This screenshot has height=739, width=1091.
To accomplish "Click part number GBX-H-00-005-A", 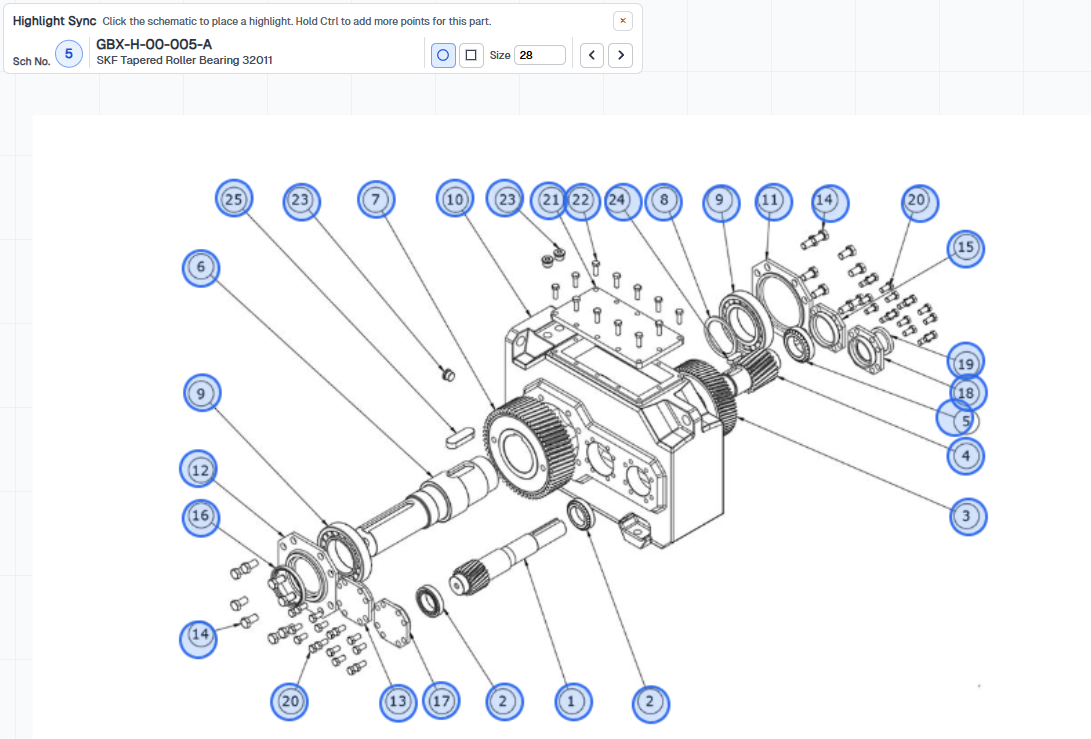I will pos(154,44).
